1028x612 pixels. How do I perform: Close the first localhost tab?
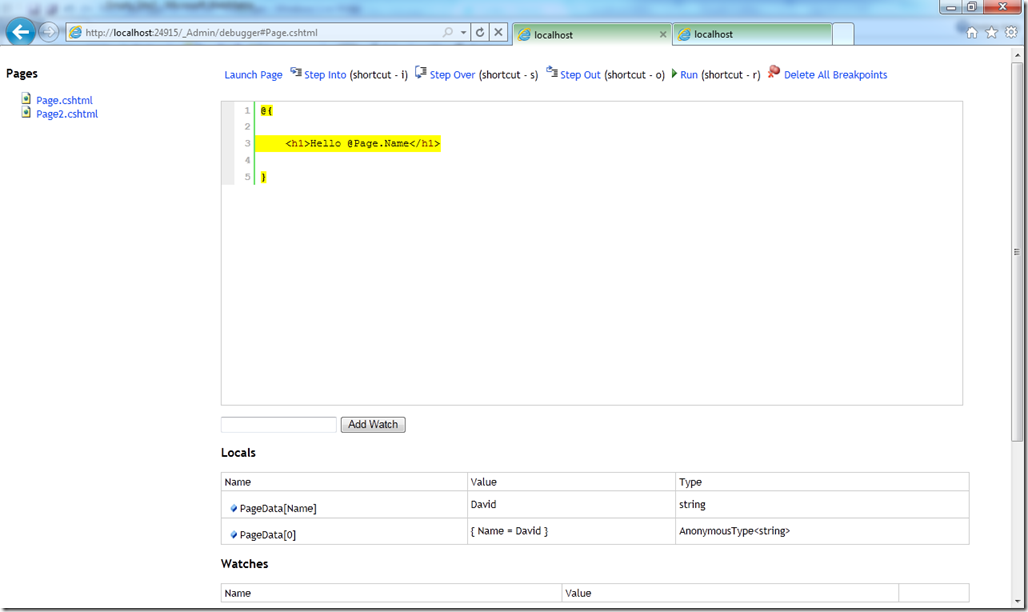click(x=663, y=34)
